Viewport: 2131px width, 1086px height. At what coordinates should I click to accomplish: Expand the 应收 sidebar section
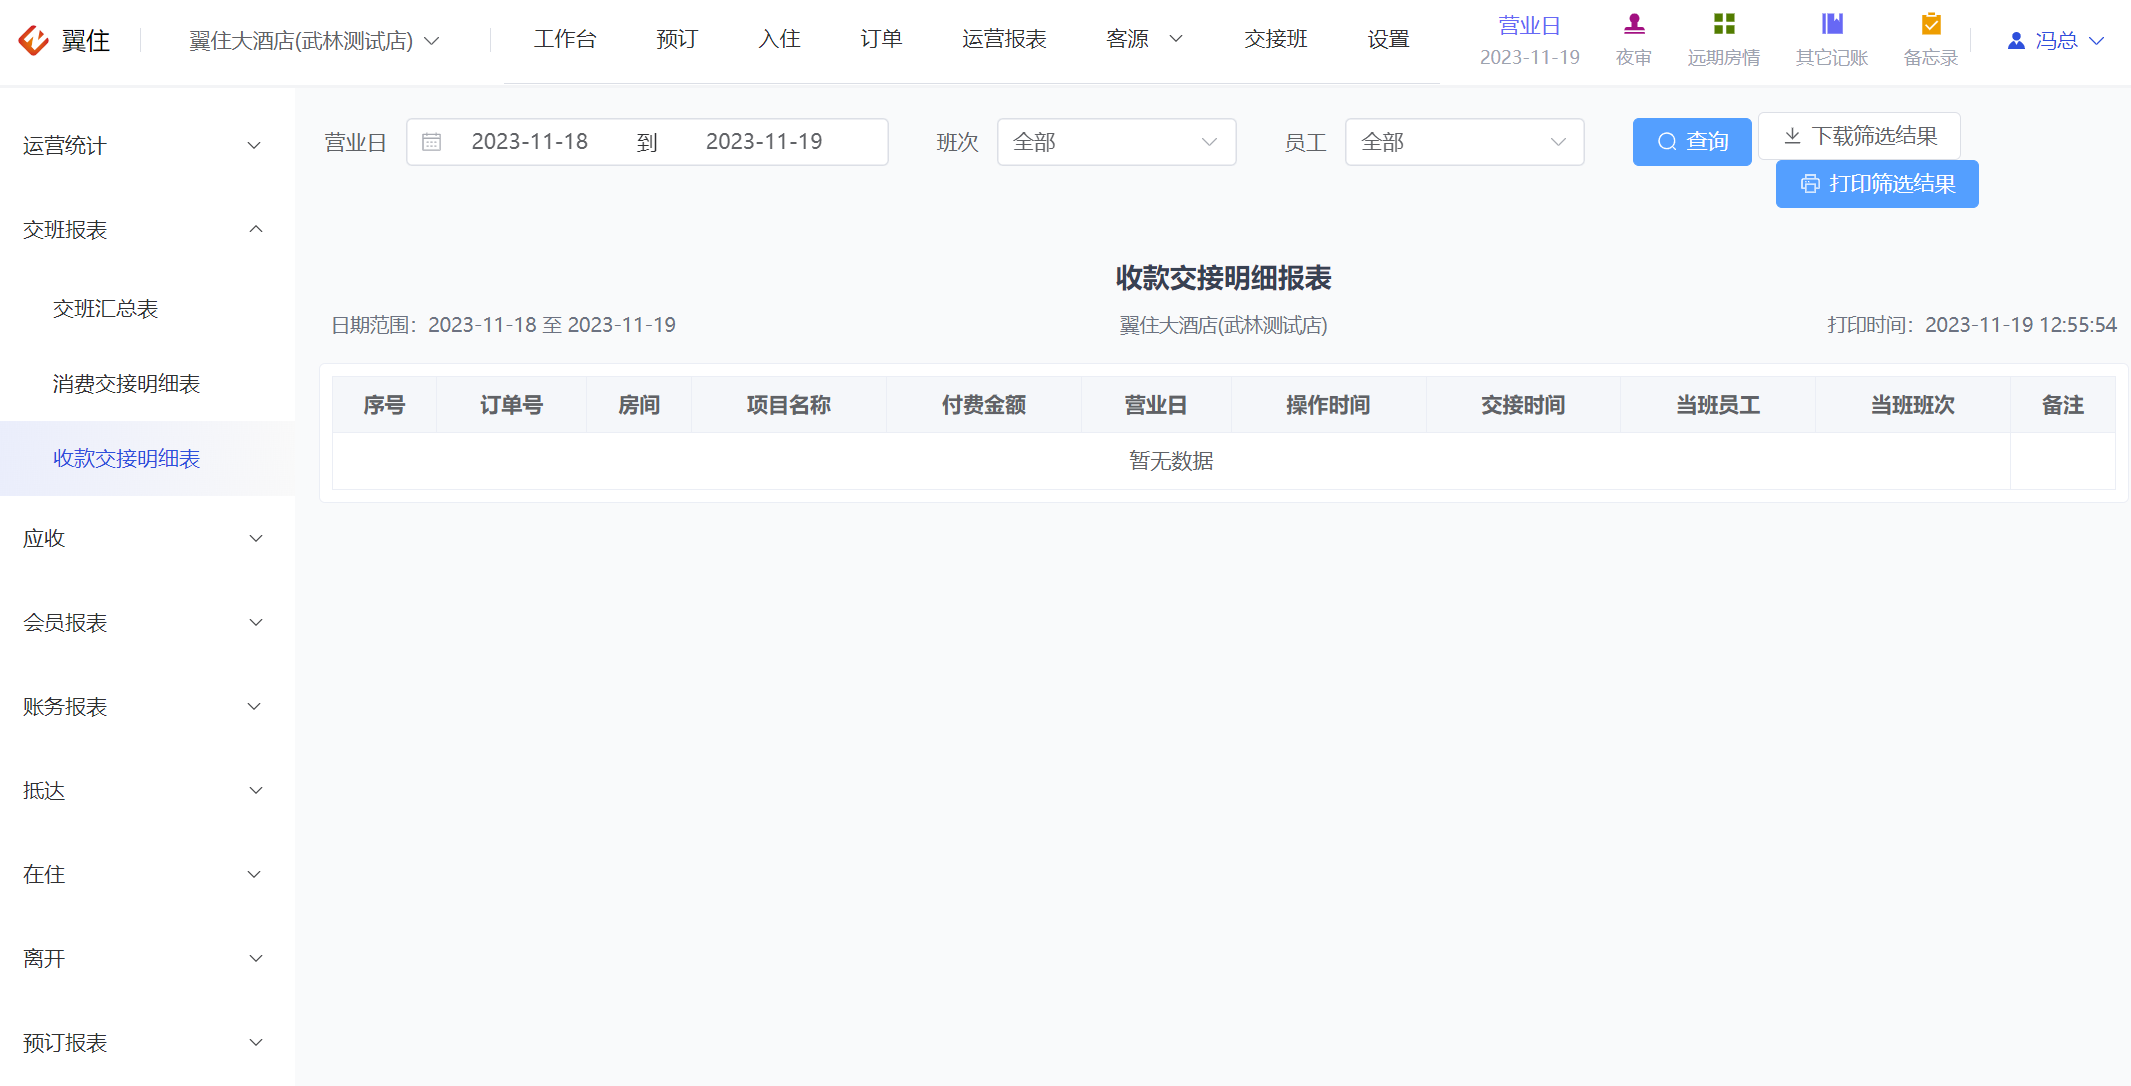tap(147, 538)
